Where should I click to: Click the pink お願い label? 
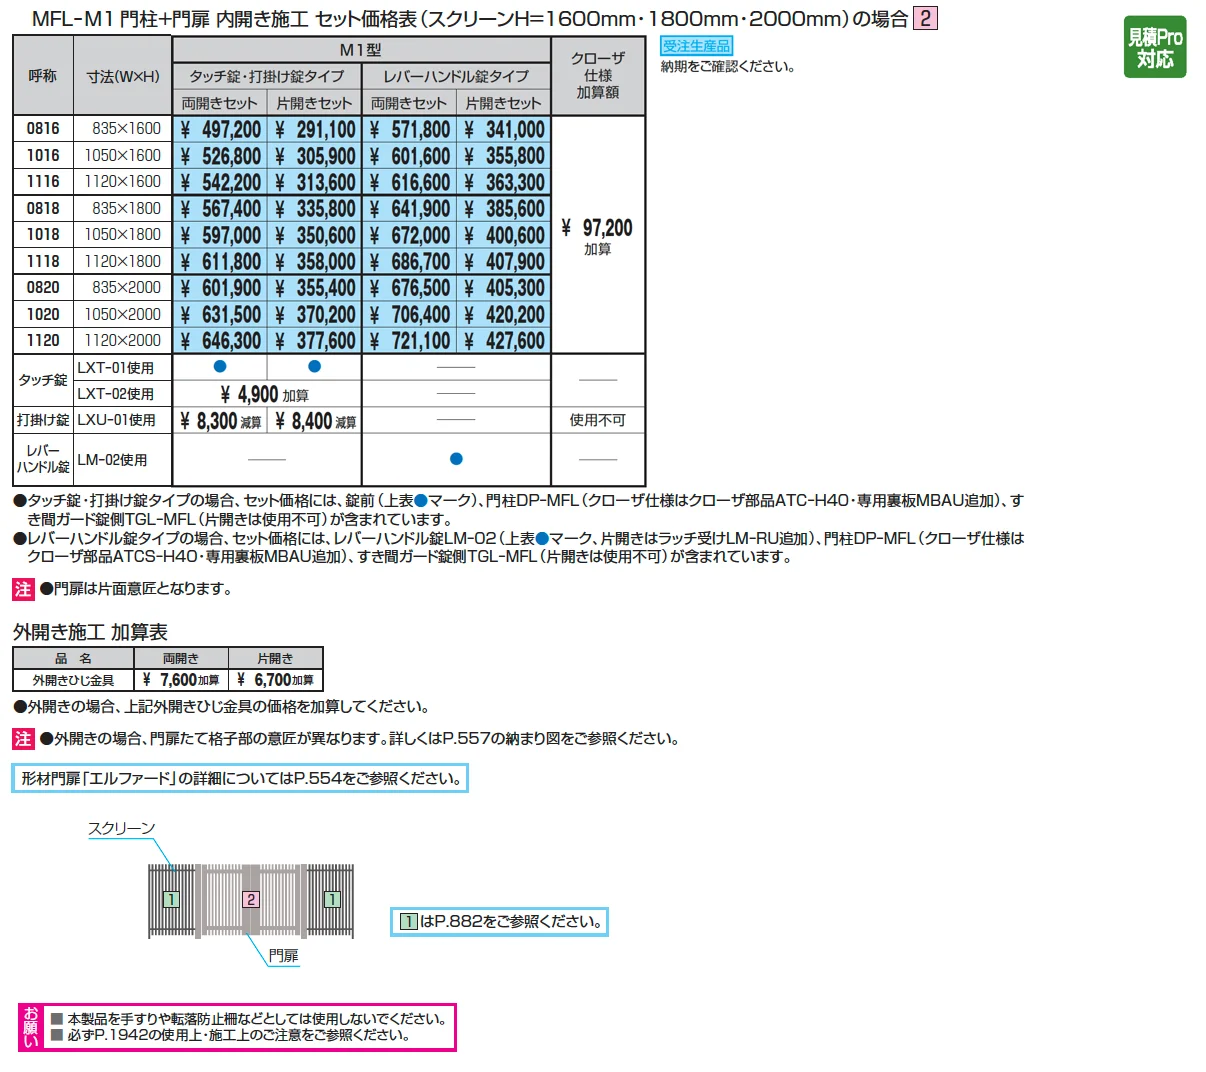pyautogui.click(x=31, y=1027)
